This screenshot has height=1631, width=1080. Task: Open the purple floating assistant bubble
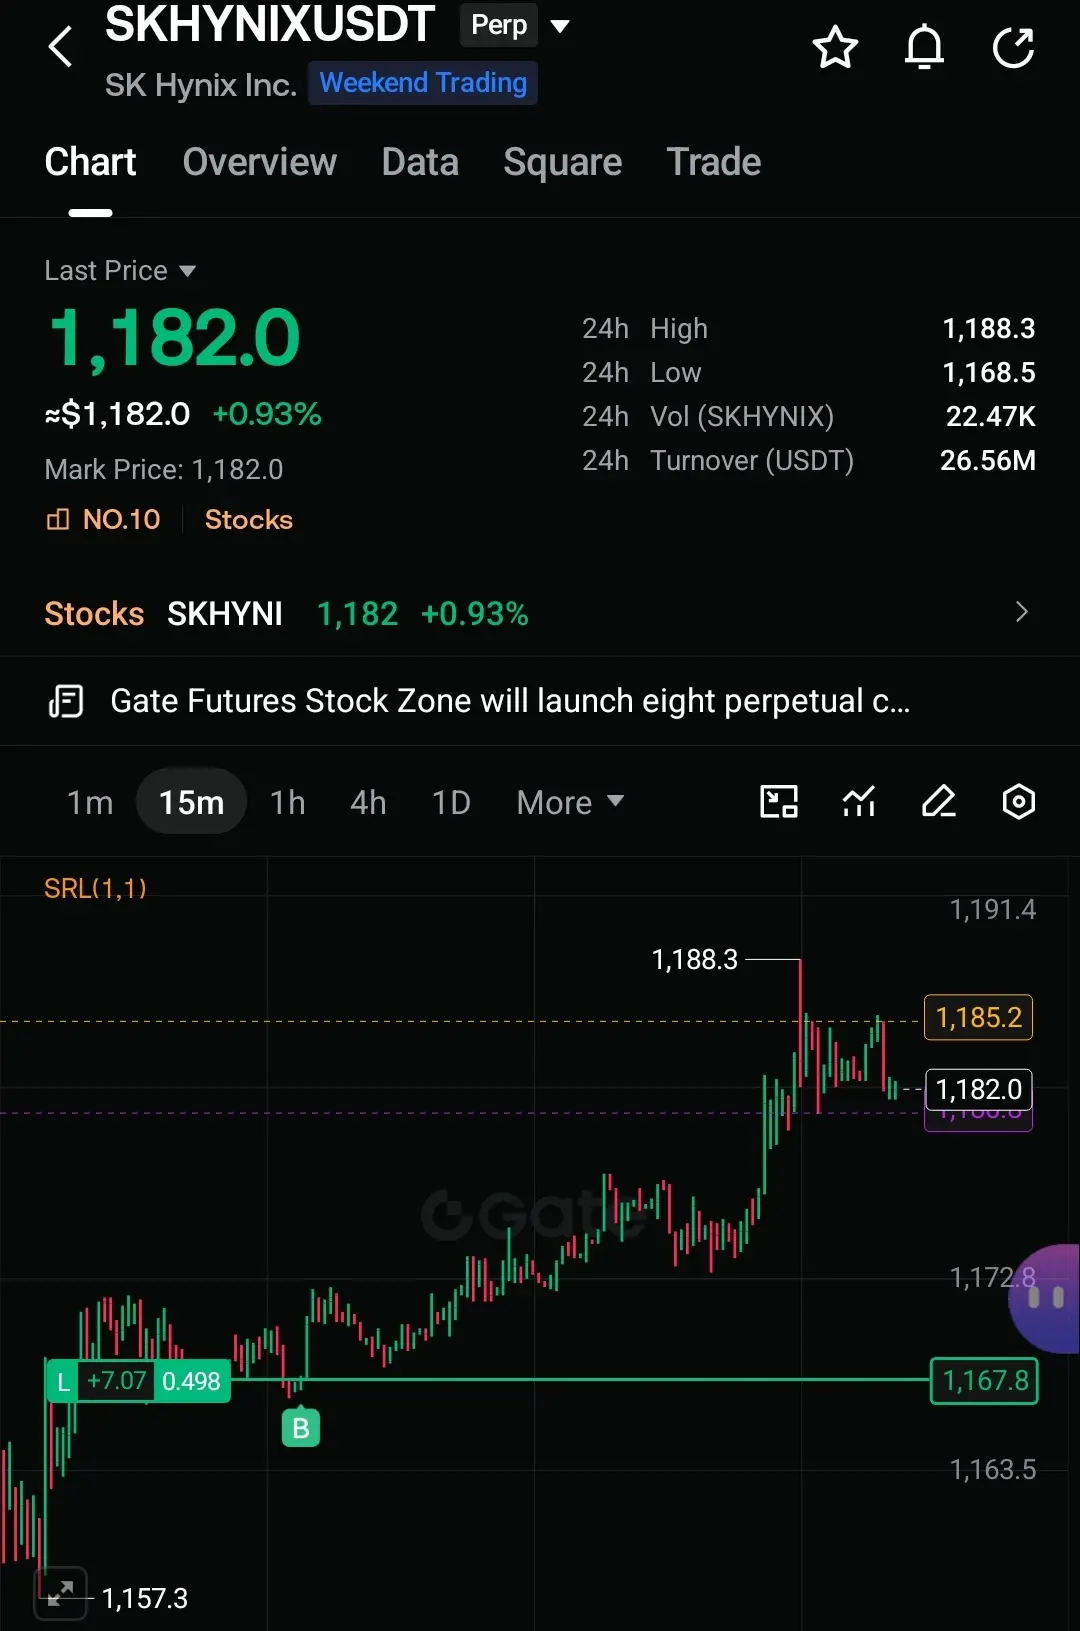point(1045,1298)
